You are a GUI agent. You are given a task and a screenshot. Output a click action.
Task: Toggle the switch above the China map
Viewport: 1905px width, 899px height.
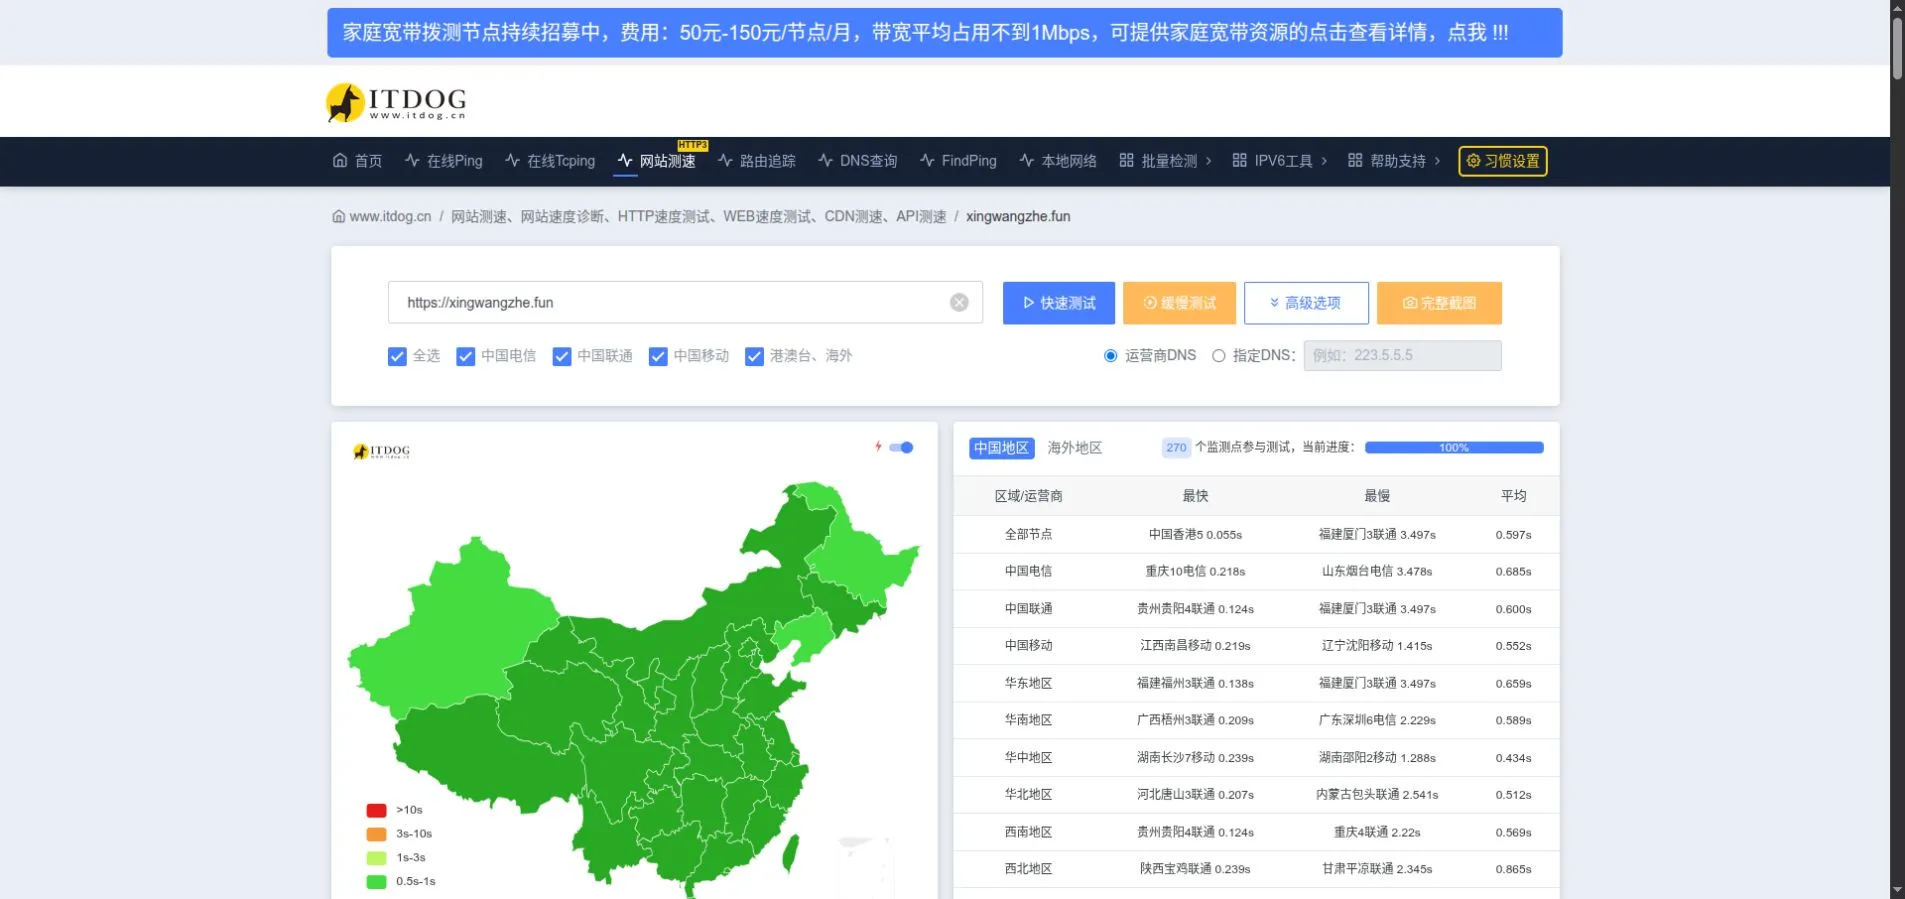[902, 447]
